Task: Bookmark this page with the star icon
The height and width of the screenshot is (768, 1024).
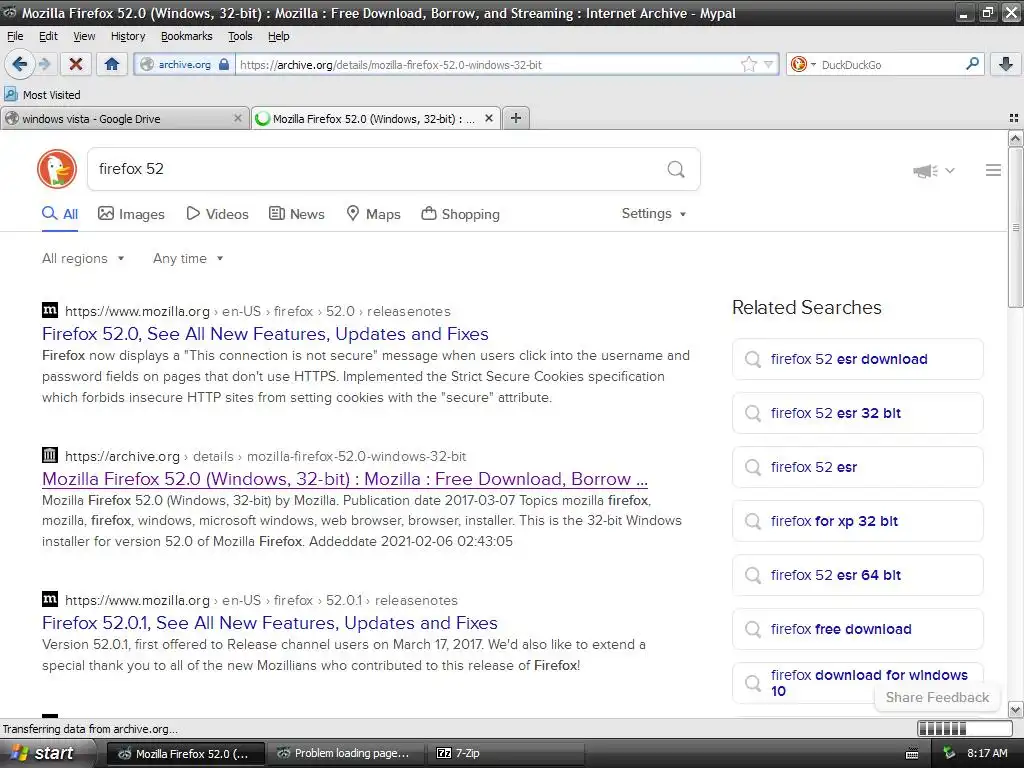Action: click(748, 64)
